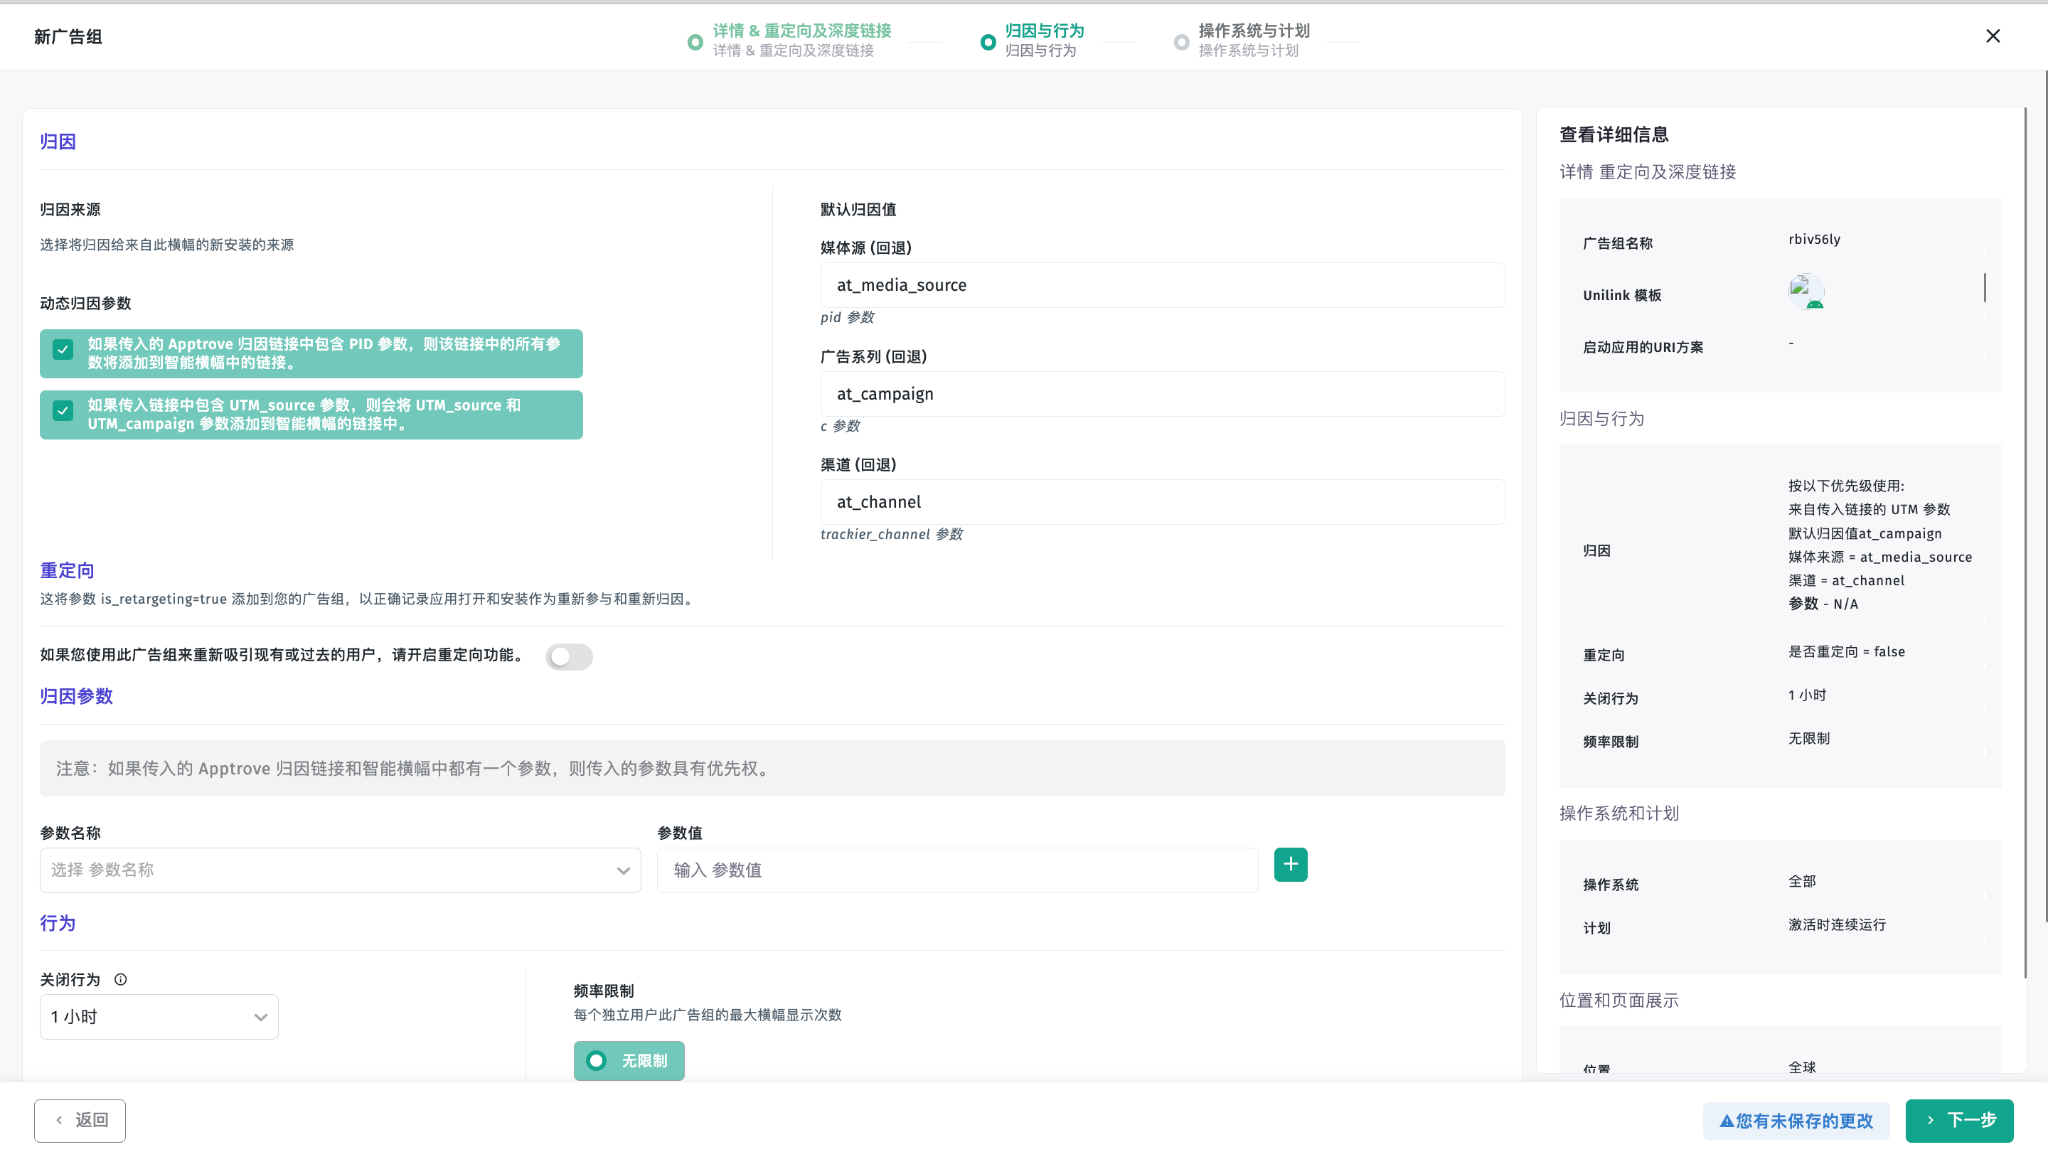Click the 下一步 button
This screenshot has width=2048, height=1159.
(x=1959, y=1120)
